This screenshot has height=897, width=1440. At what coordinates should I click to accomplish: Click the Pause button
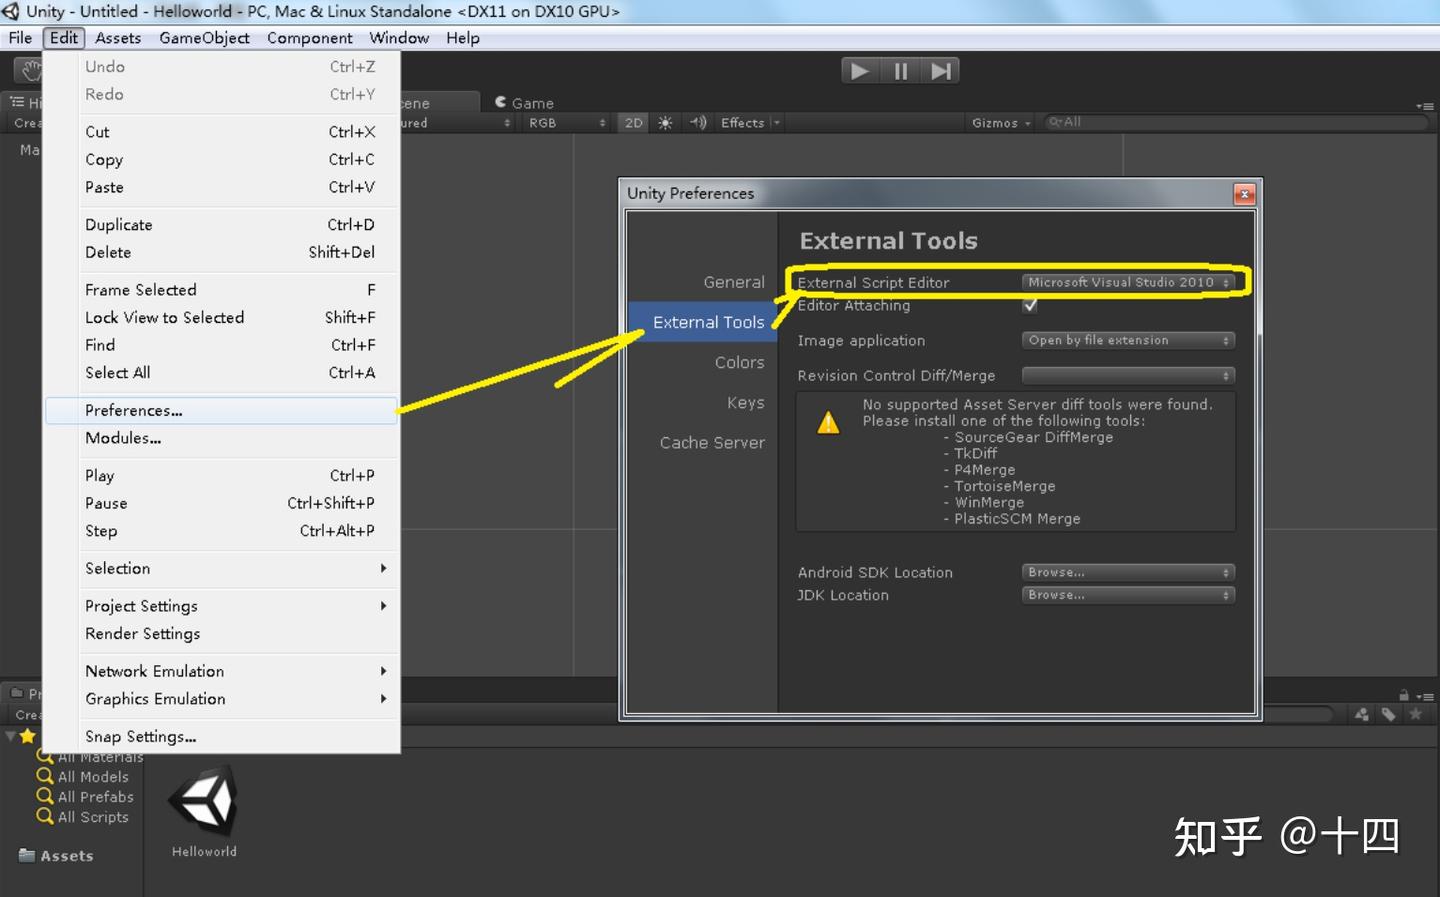tap(899, 70)
